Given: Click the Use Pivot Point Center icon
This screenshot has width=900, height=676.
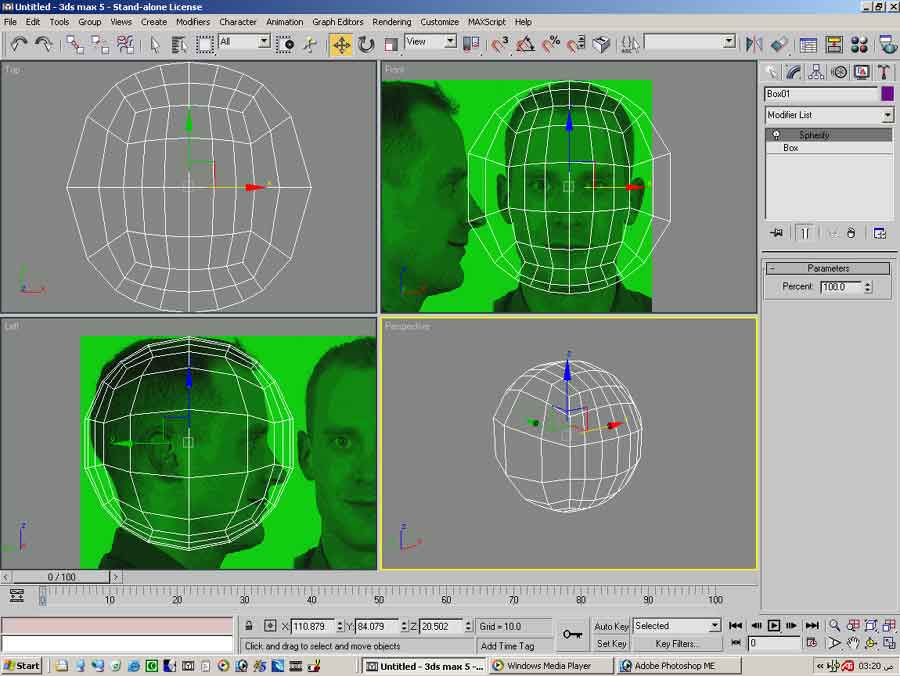Looking at the screenshot, I should (471, 44).
